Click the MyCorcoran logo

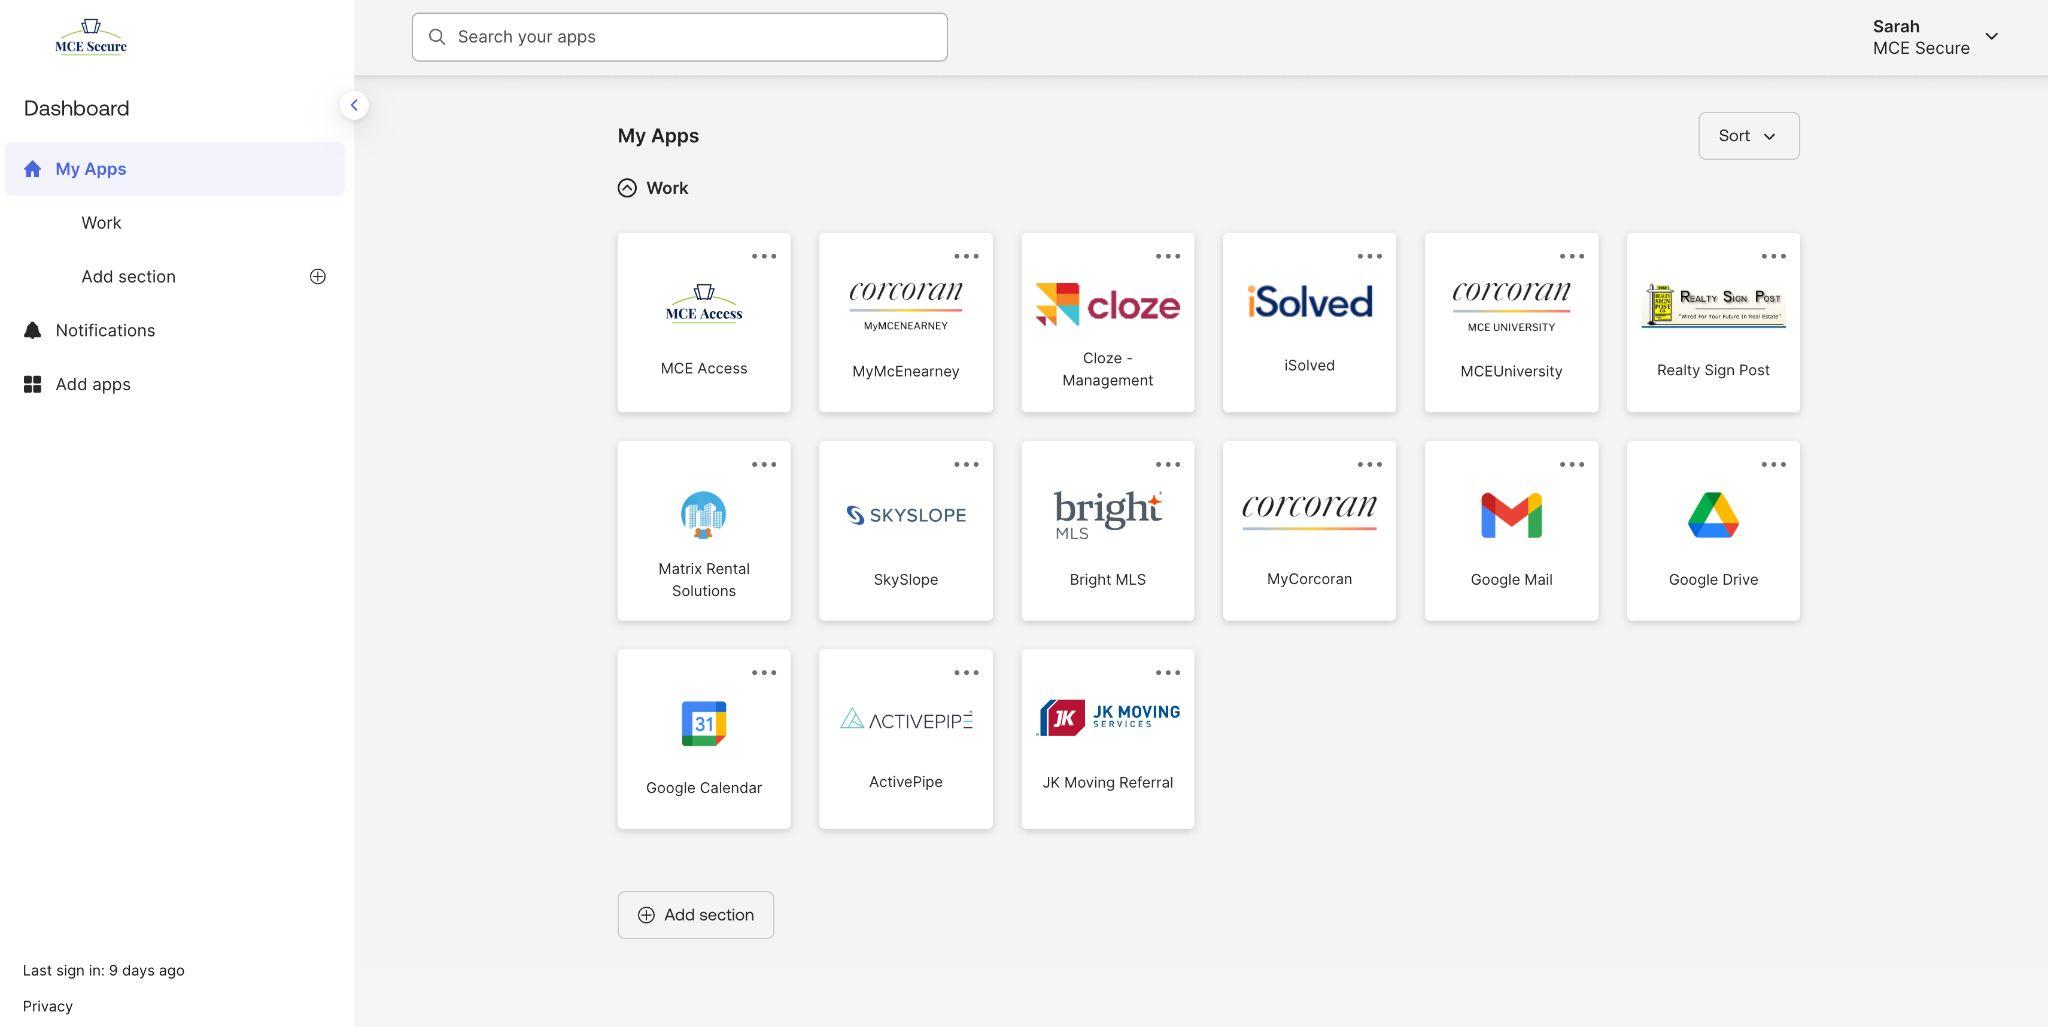1309,512
